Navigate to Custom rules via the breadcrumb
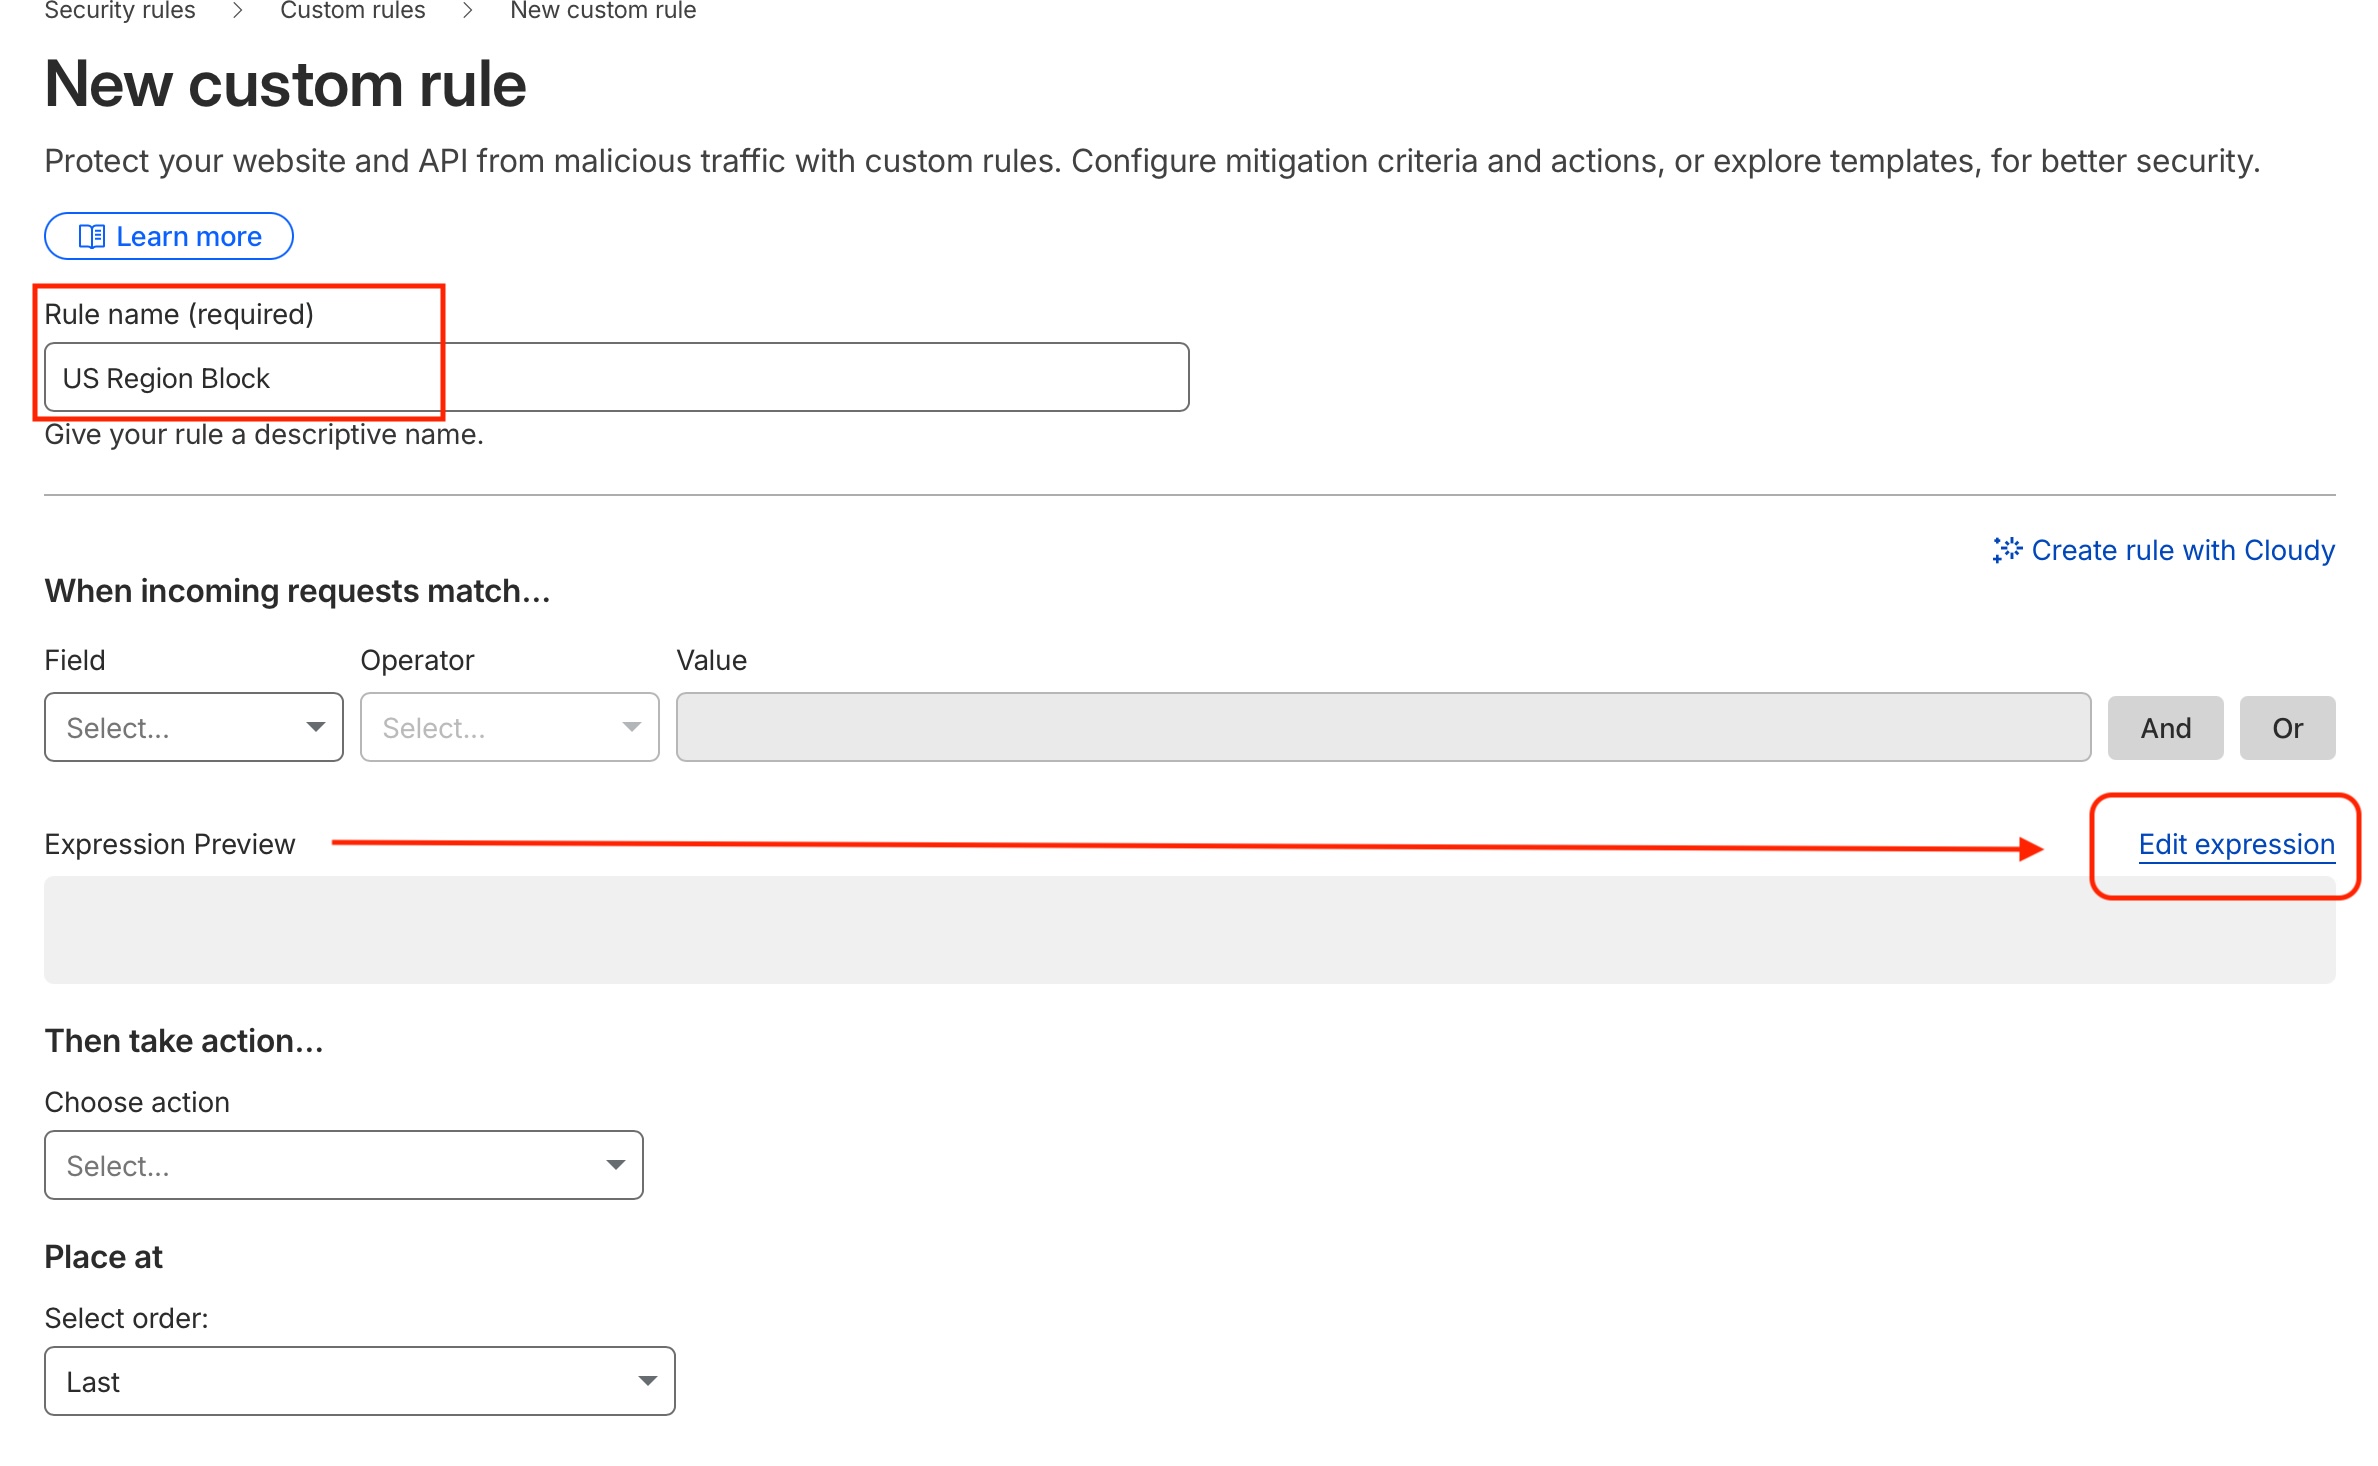This screenshot has width=2378, height=1466. [x=352, y=11]
